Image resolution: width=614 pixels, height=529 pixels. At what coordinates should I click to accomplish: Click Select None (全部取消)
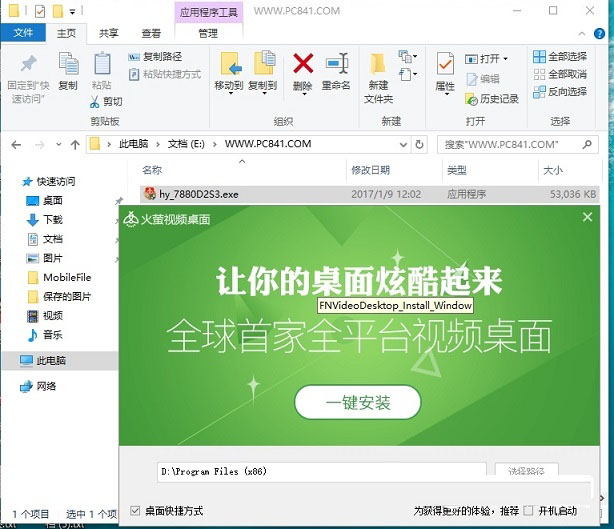[560, 74]
